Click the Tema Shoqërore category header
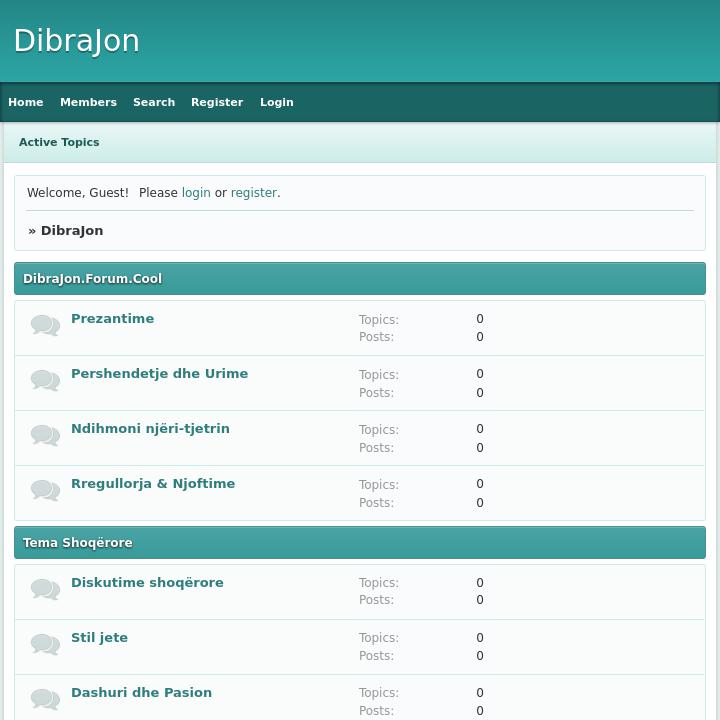Image resolution: width=720 pixels, height=720 pixels. pos(78,543)
